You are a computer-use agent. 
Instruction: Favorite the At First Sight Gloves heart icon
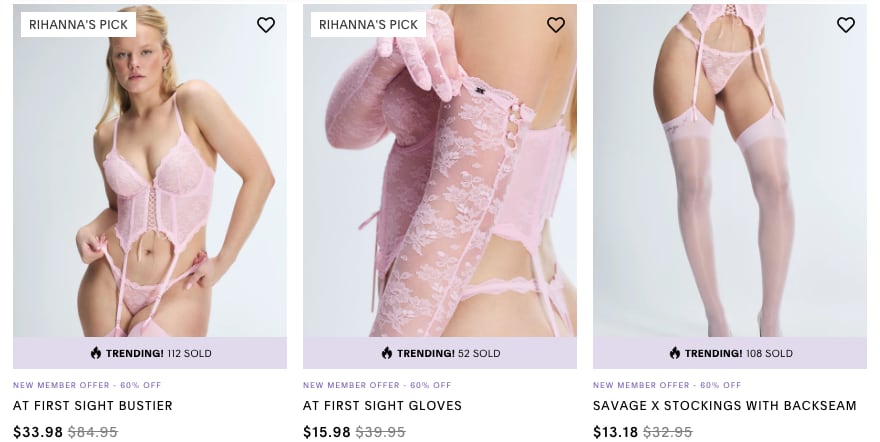tap(556, 25)
